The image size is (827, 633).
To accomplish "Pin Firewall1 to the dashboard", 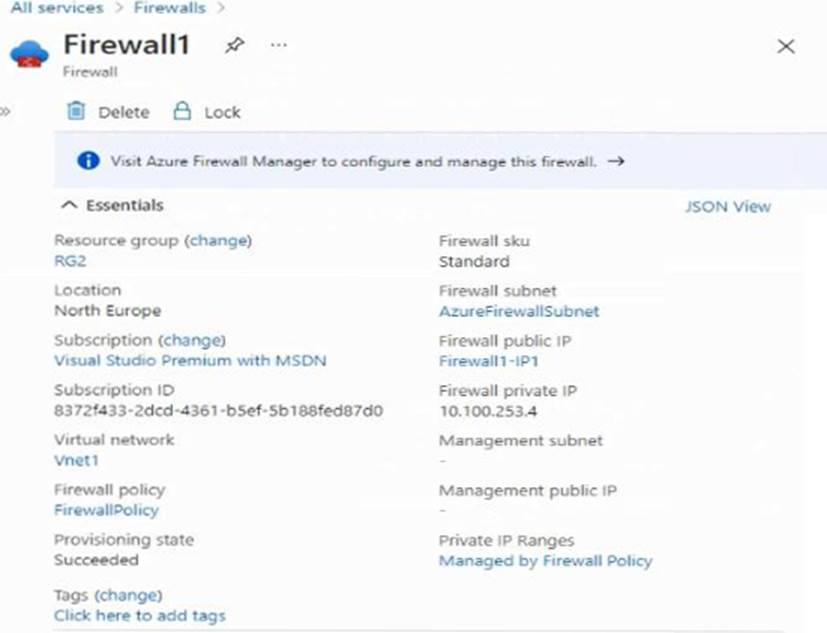I will pyautogui.click(x=235, y=45).
